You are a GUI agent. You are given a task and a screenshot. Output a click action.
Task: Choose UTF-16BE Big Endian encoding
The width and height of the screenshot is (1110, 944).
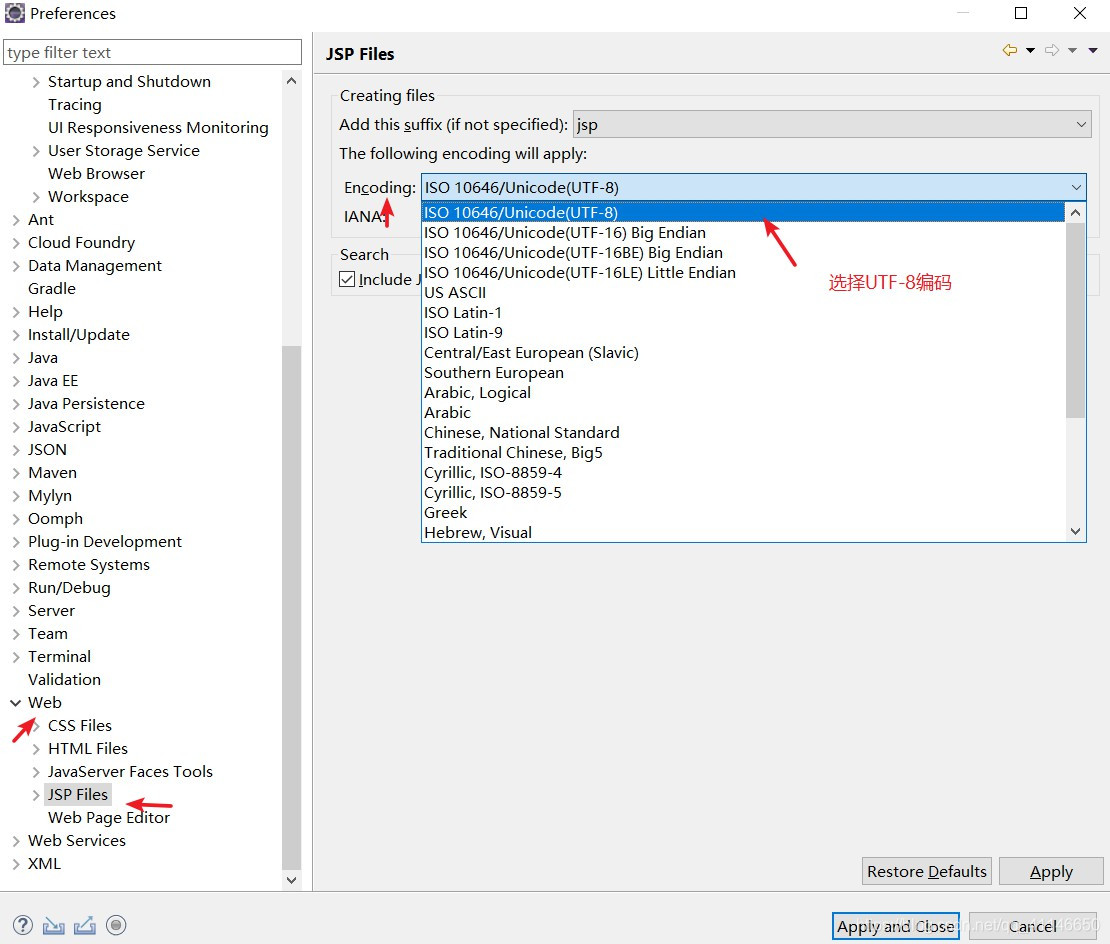click(743, 253)
